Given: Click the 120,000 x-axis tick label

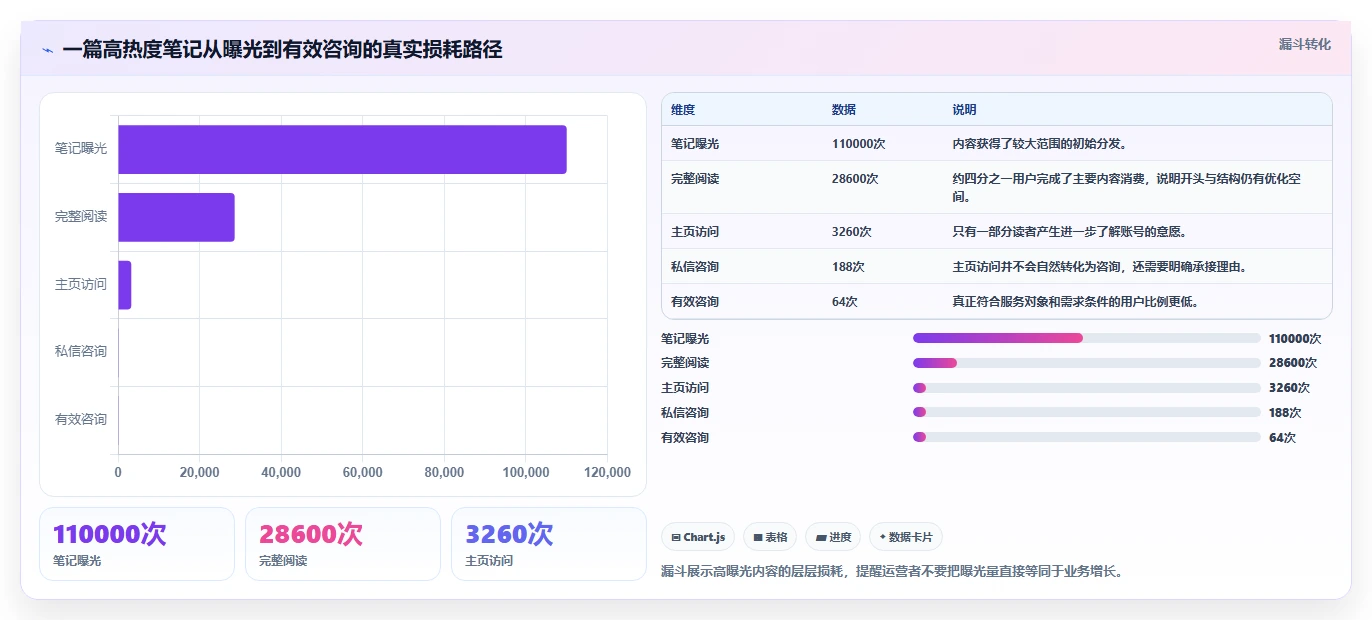Looking at the screenshot, I should click(x=606, y=473).
